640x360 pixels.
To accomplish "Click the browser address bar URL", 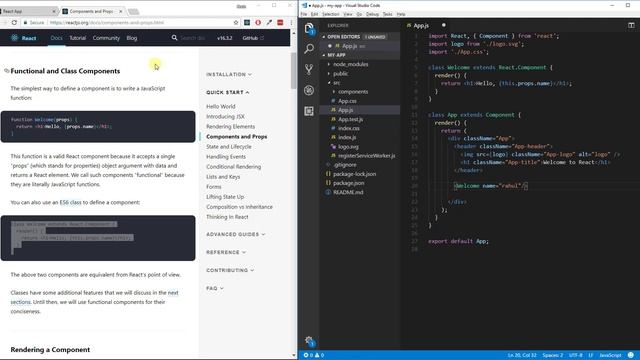I will pyautogui.click(x=107, y=22).
